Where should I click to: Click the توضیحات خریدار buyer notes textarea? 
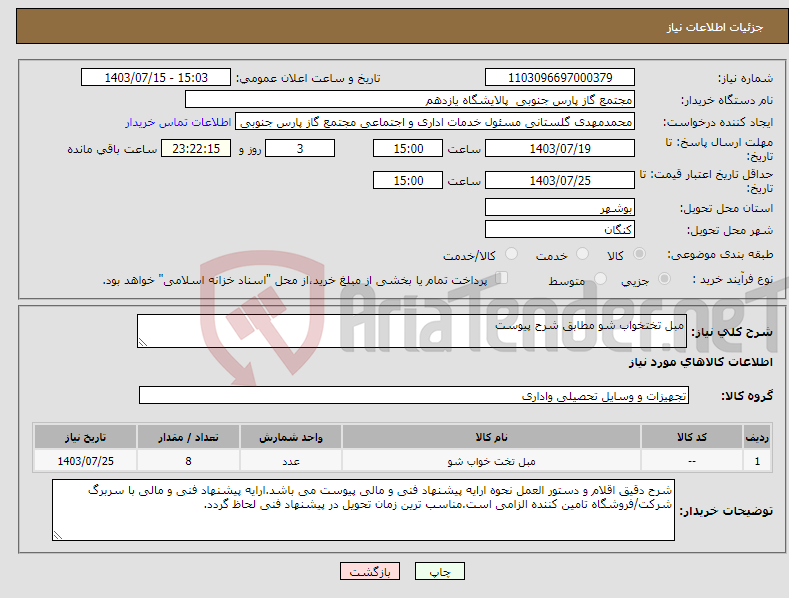(363, 510)
